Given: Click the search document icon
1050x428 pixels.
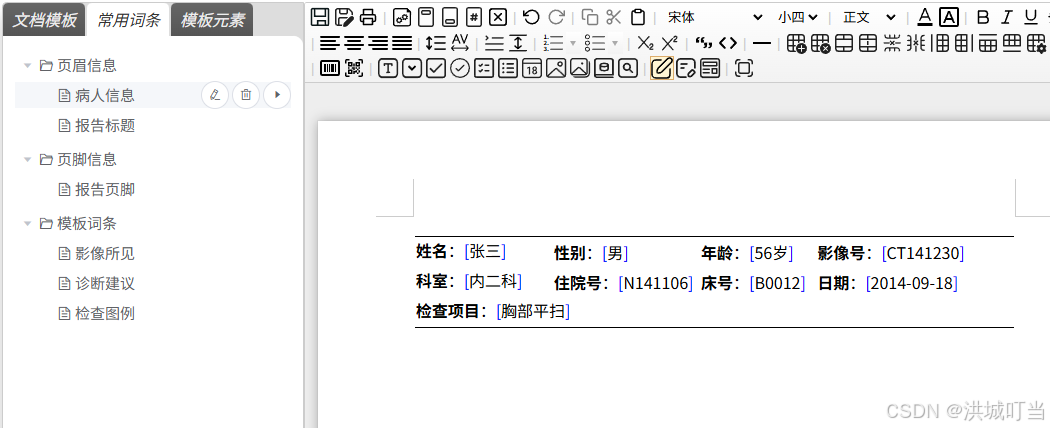Looking at the screenshot, I should (x=627, y=68).
